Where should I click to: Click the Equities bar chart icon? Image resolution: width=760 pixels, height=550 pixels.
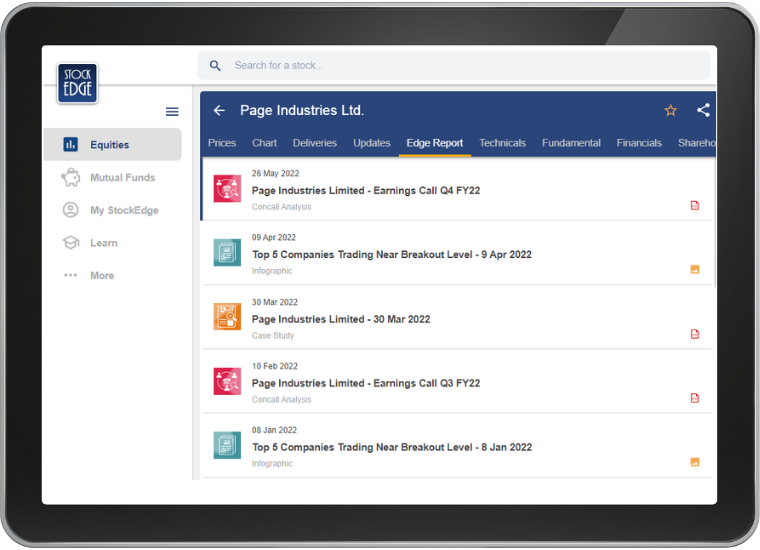[70, 144]
